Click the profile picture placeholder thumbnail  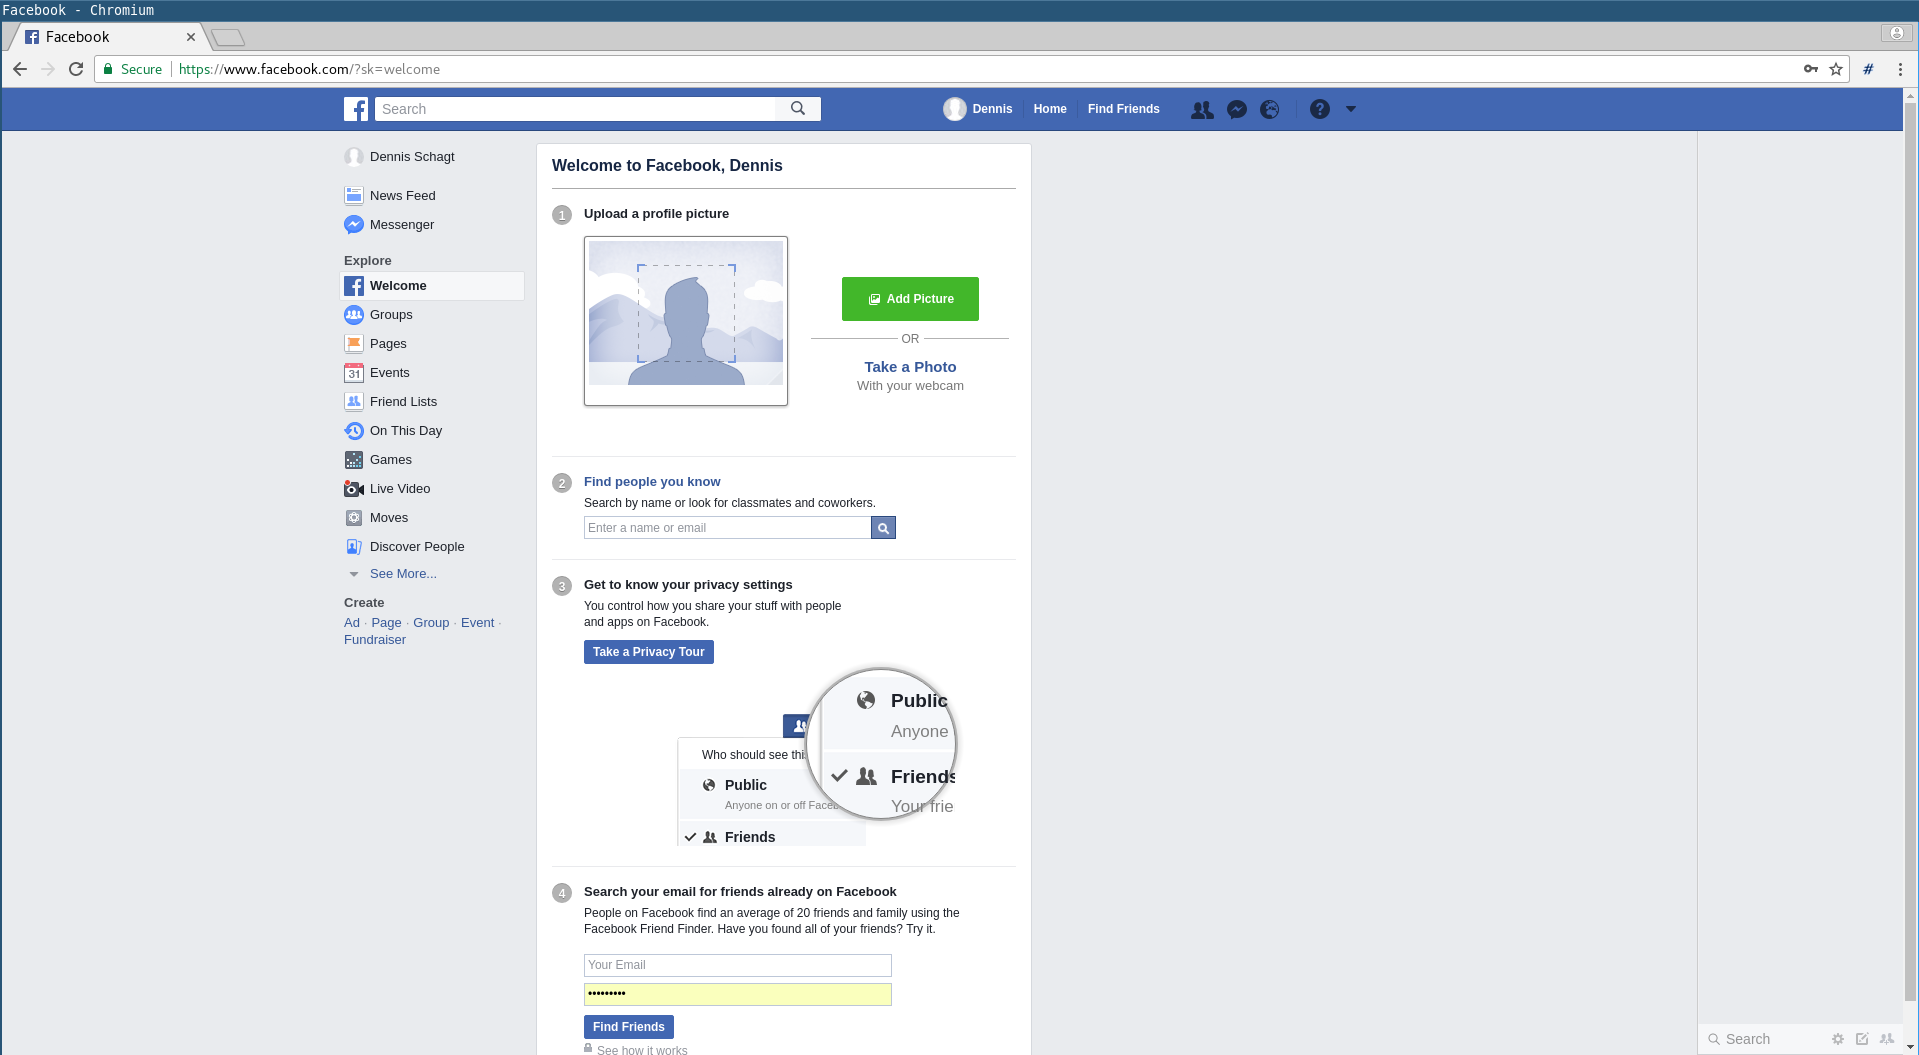[686, 321]
